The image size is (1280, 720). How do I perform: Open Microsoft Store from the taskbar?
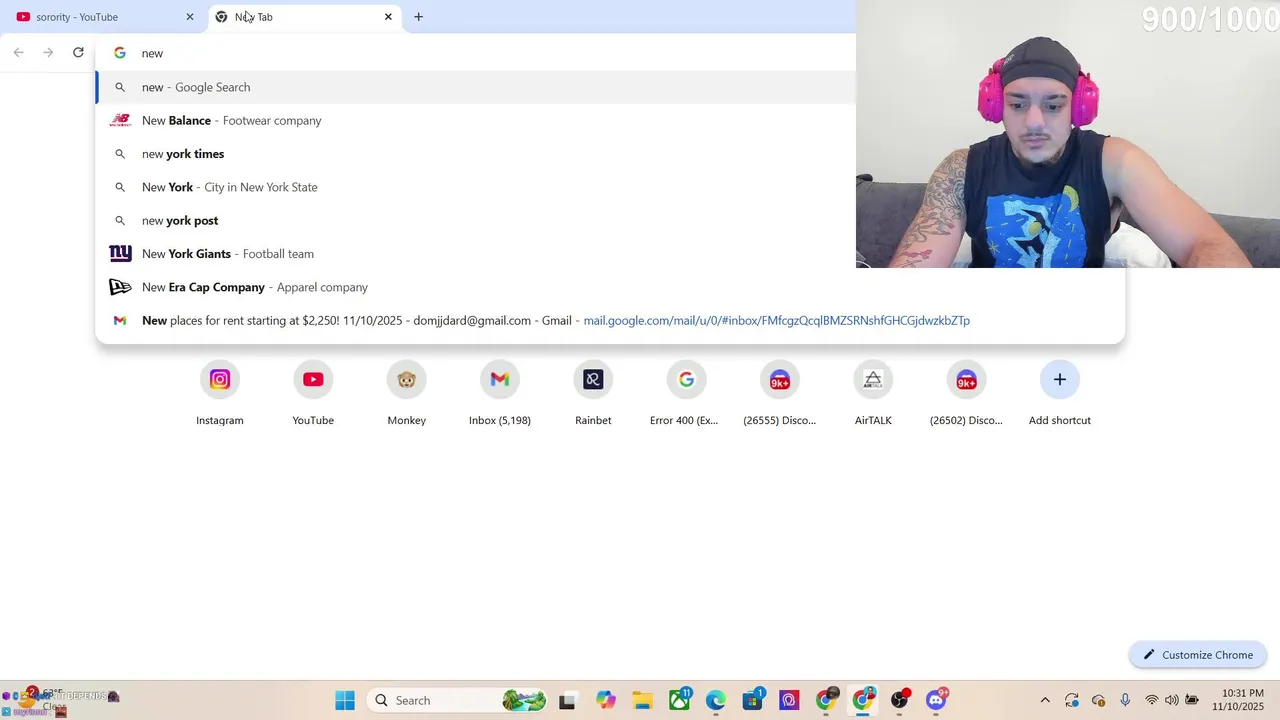(x=753, y=699)
